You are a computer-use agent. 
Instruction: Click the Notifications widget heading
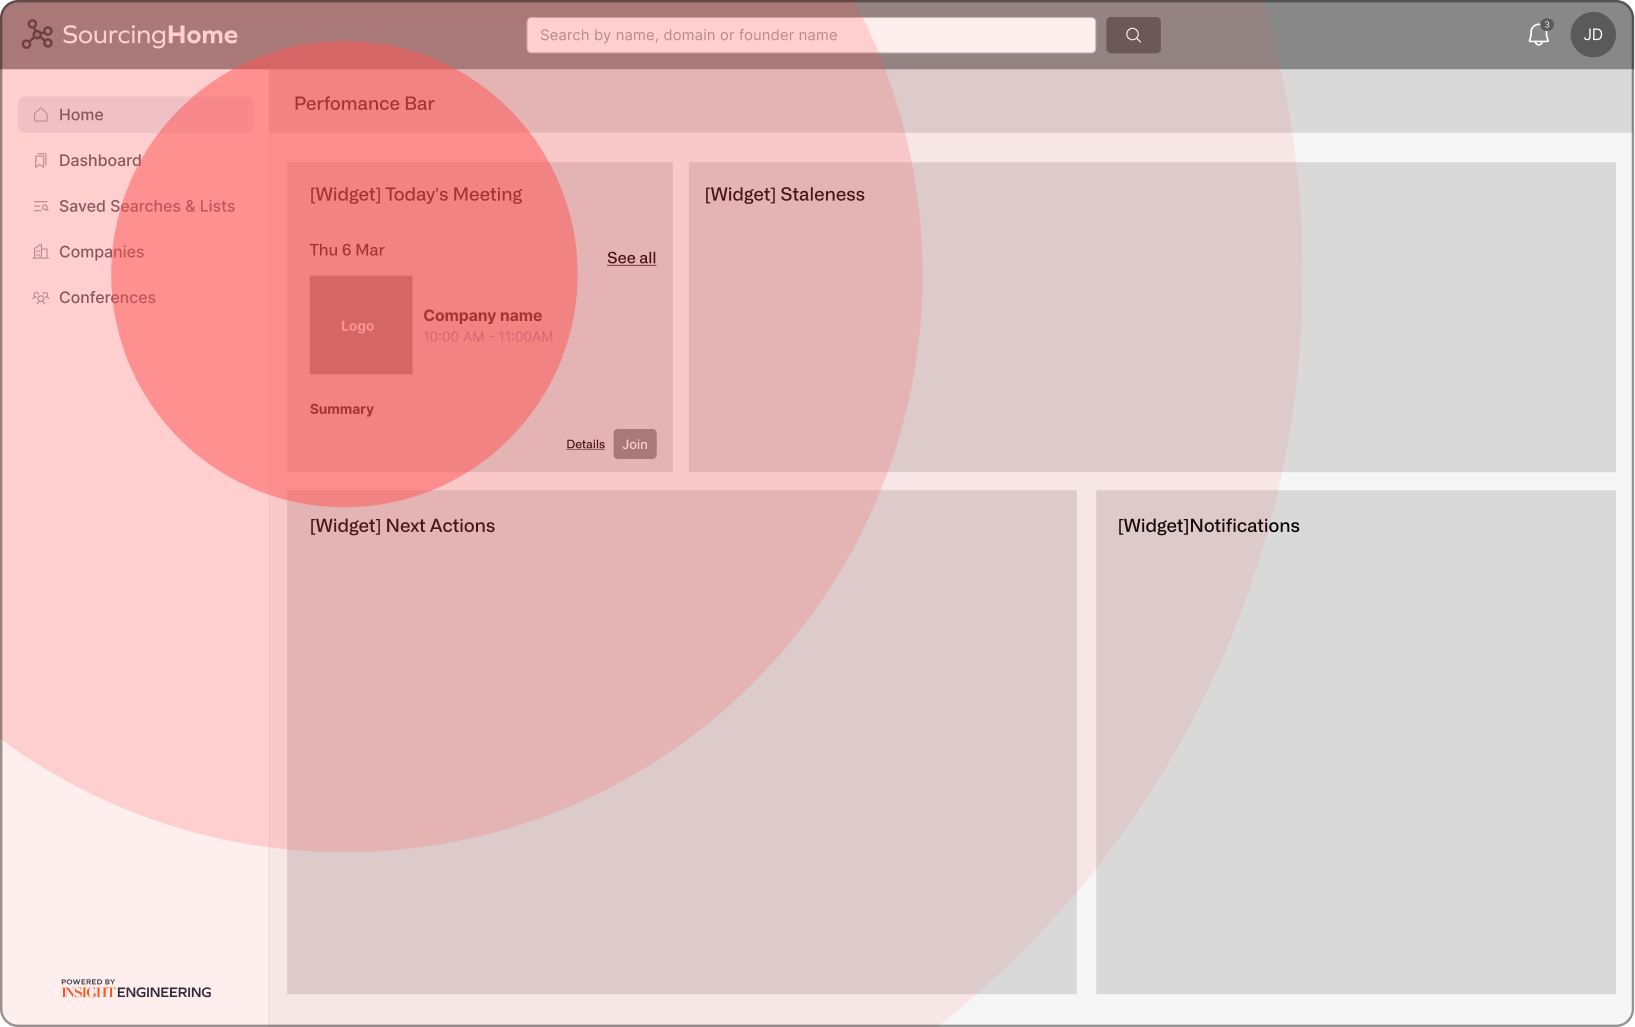[1208, 526]
